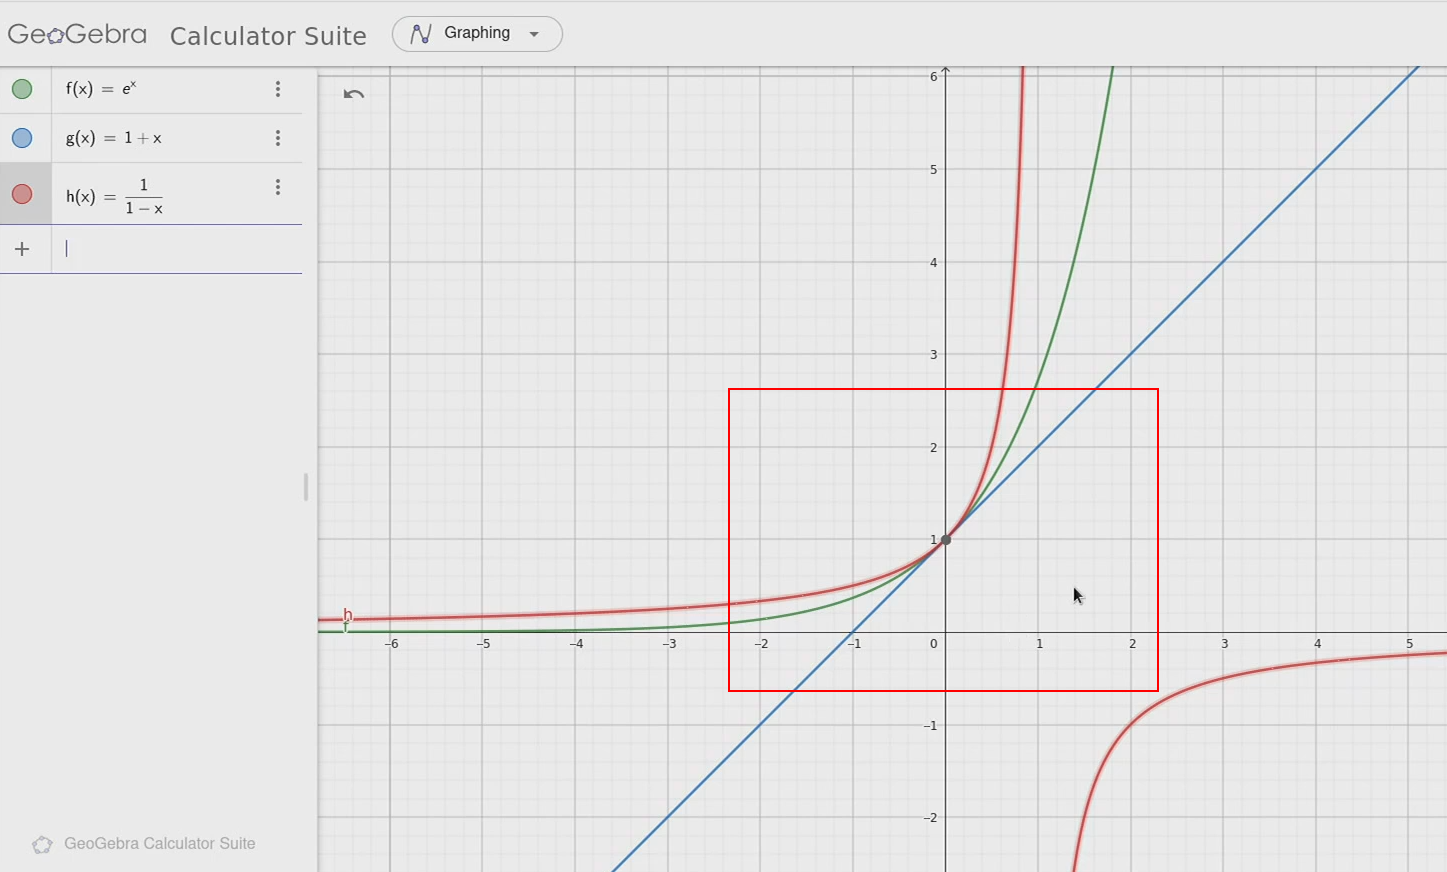
Task: Click the Calculator Suite title text
Action: (268, 36)
